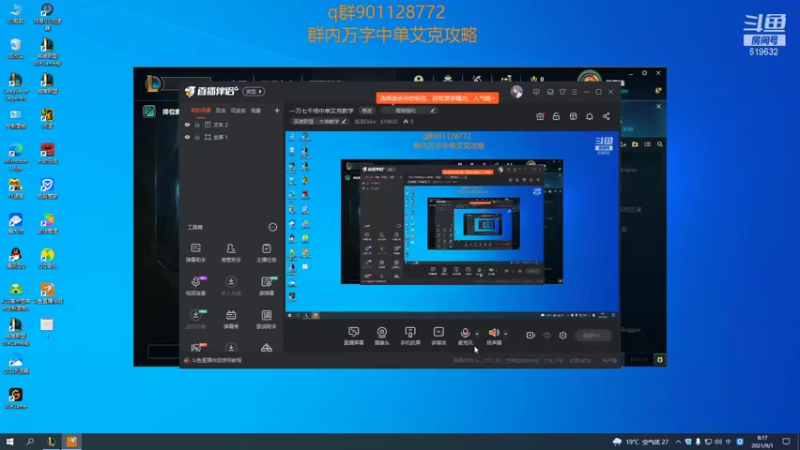Expand the orange tag suggestion banner
Image resolution: width=800 pixels, height=450 pixels.
(x=437, y=98)
